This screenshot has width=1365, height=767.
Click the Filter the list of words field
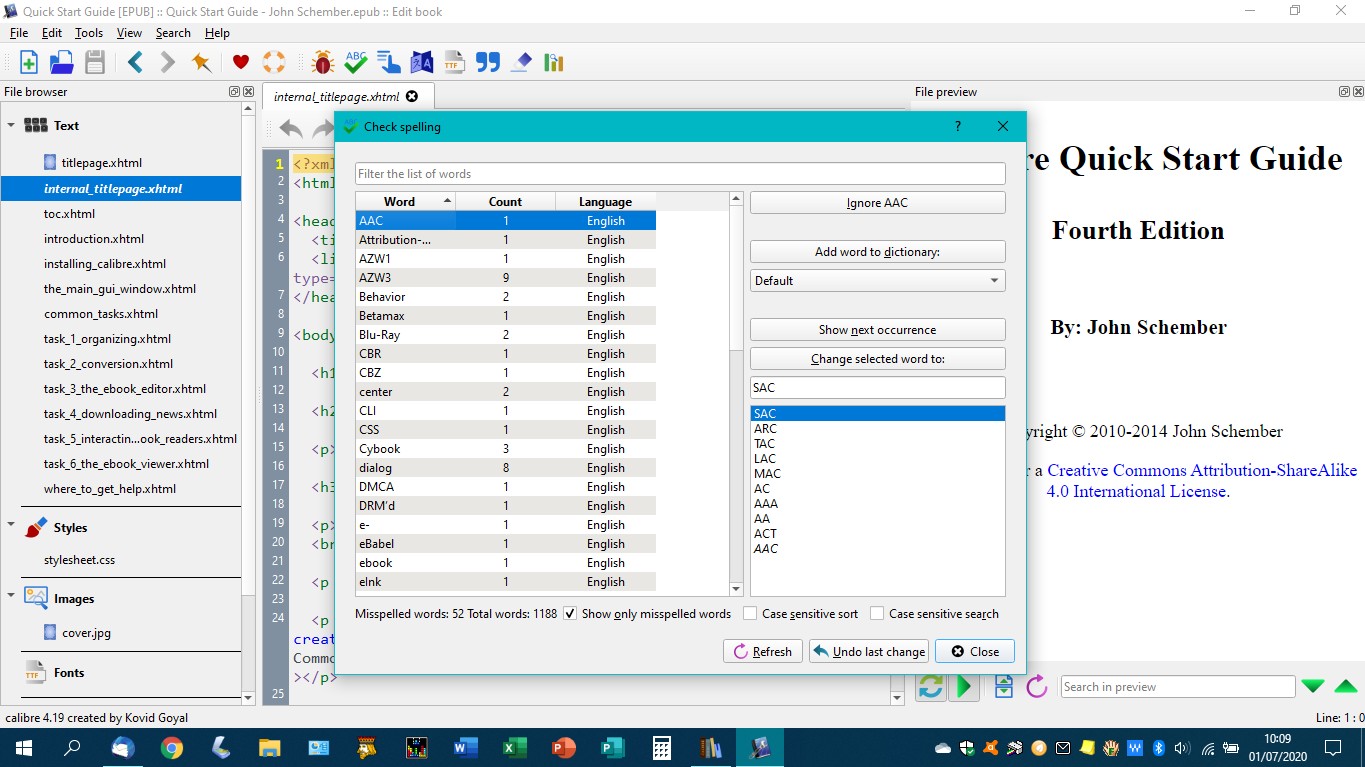tap(680, 174)
